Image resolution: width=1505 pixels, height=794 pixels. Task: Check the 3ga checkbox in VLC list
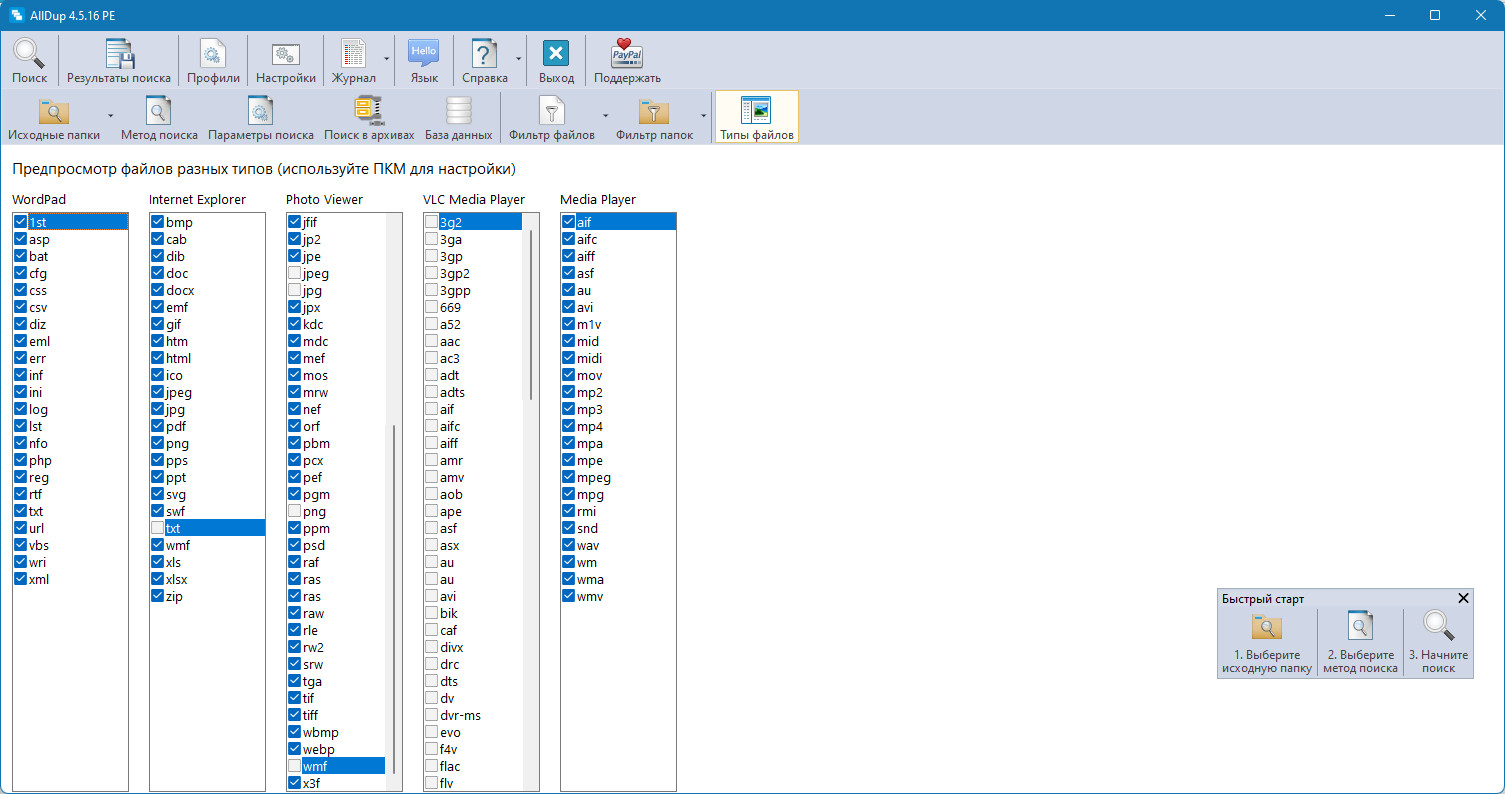[431, 240]
